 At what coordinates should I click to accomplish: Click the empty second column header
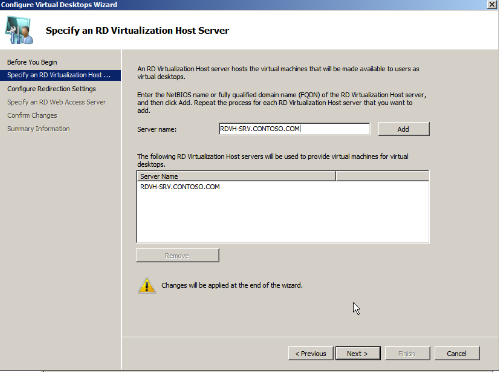382,176
